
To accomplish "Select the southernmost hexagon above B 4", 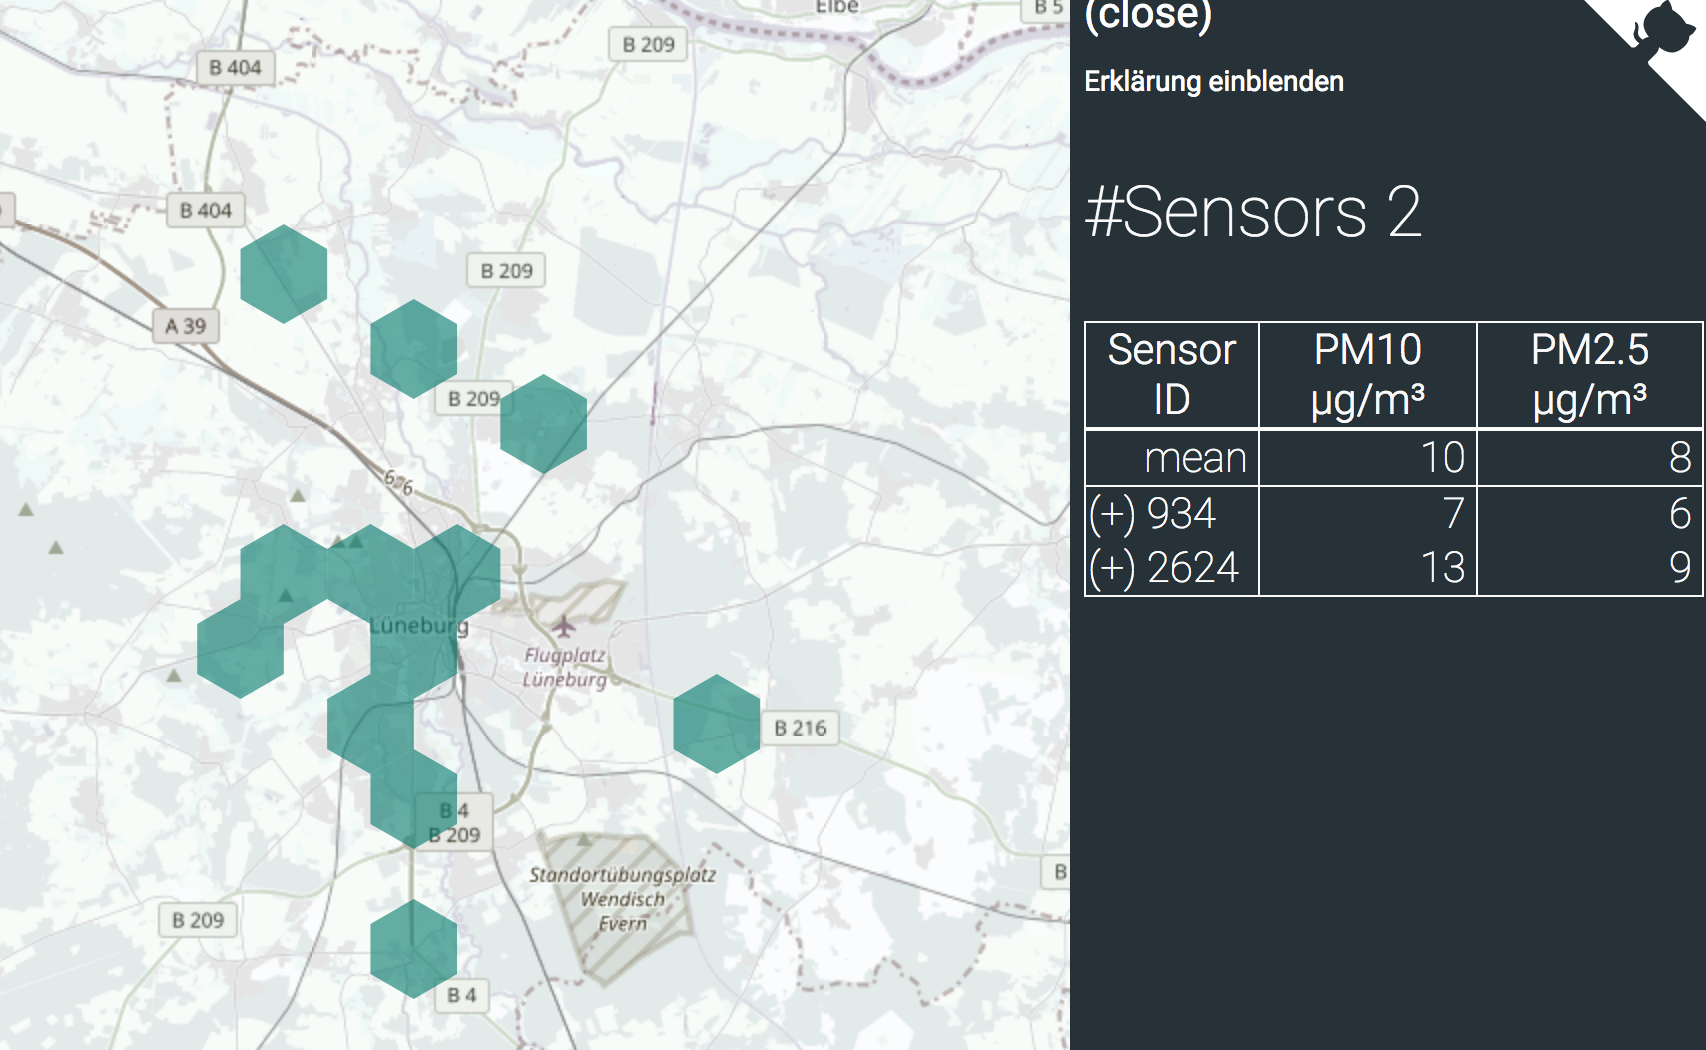I will click(414, 949).
